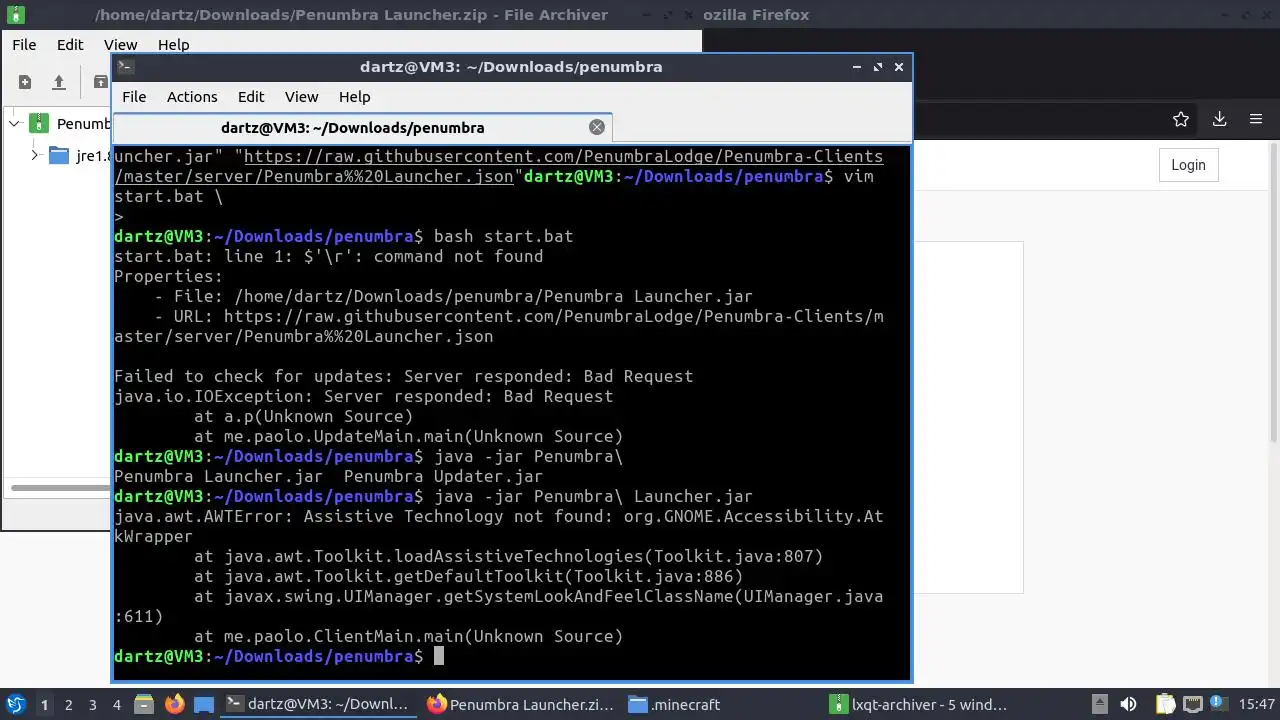Open the terminal's Actions menu
1280x720 pixels.
(x=192, y=97)
